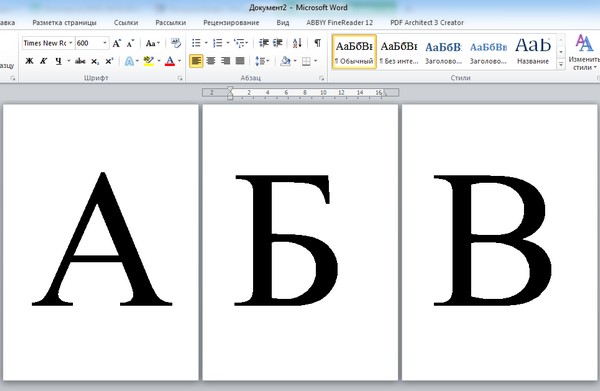Apply paragraph shading paint bucket
Viewport: 600px width, 391px height.
285,61
